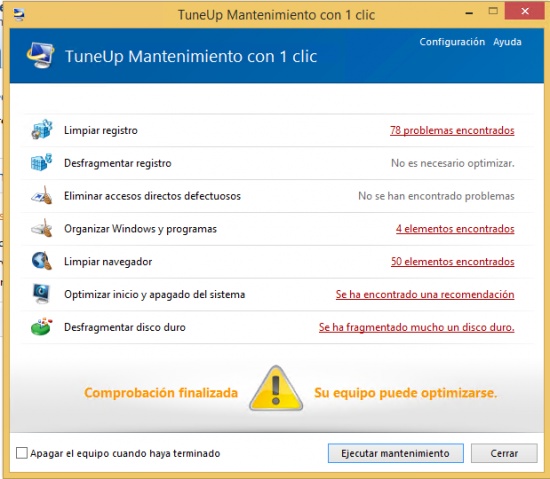This screenshot has width=550, height=479.
Task: Select Eliminar accesos directos defectuosos label
Action: (152, 196)
